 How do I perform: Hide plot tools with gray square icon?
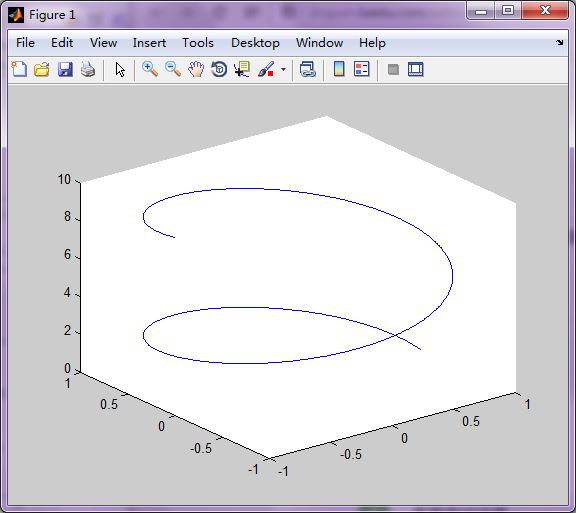[393, 69]
